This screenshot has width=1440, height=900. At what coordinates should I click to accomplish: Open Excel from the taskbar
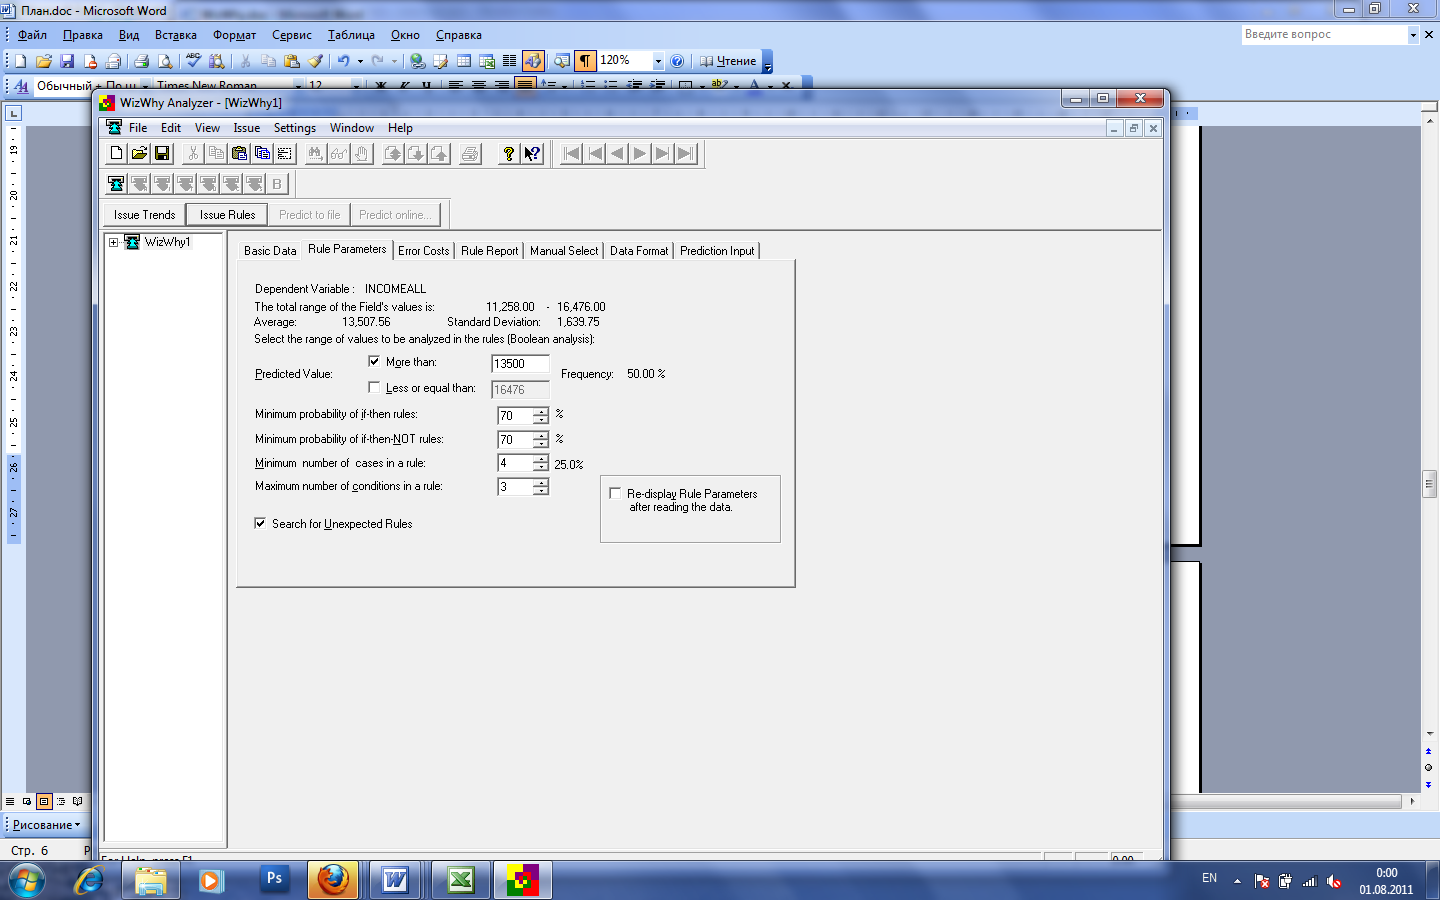click(460, 880)
